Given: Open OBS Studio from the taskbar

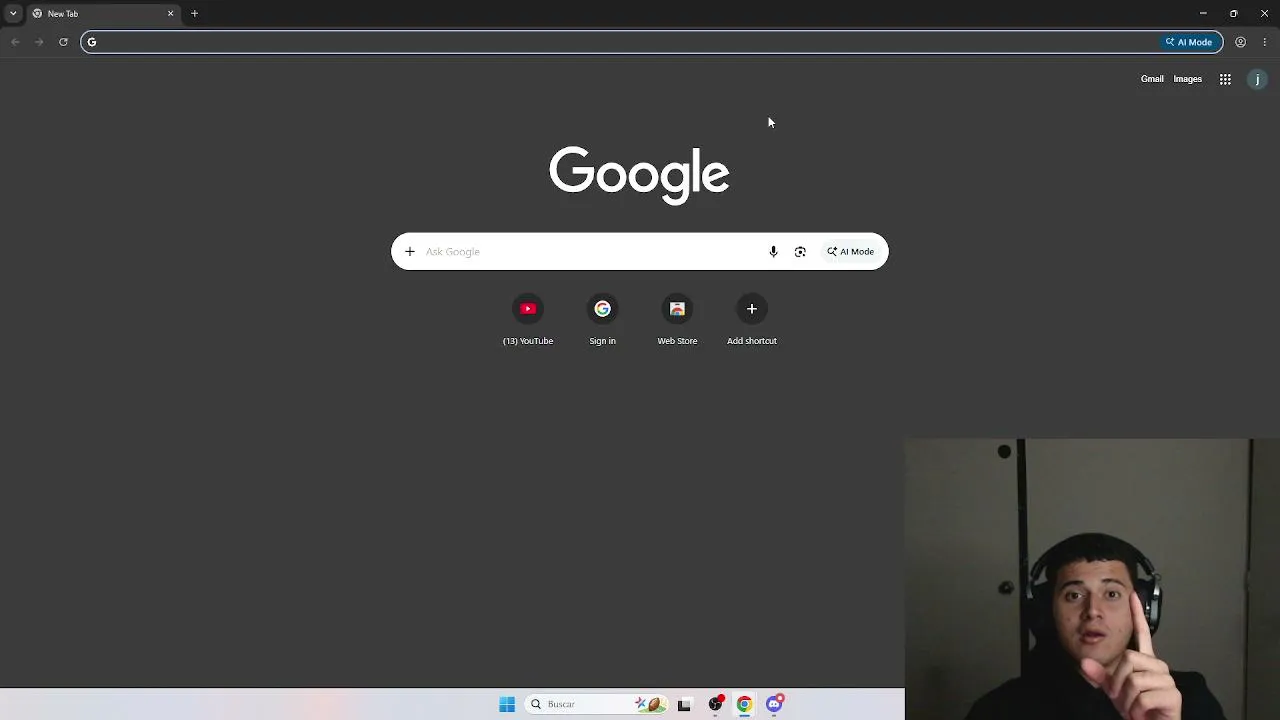Looking at the screenshot, I should [715, 704].
